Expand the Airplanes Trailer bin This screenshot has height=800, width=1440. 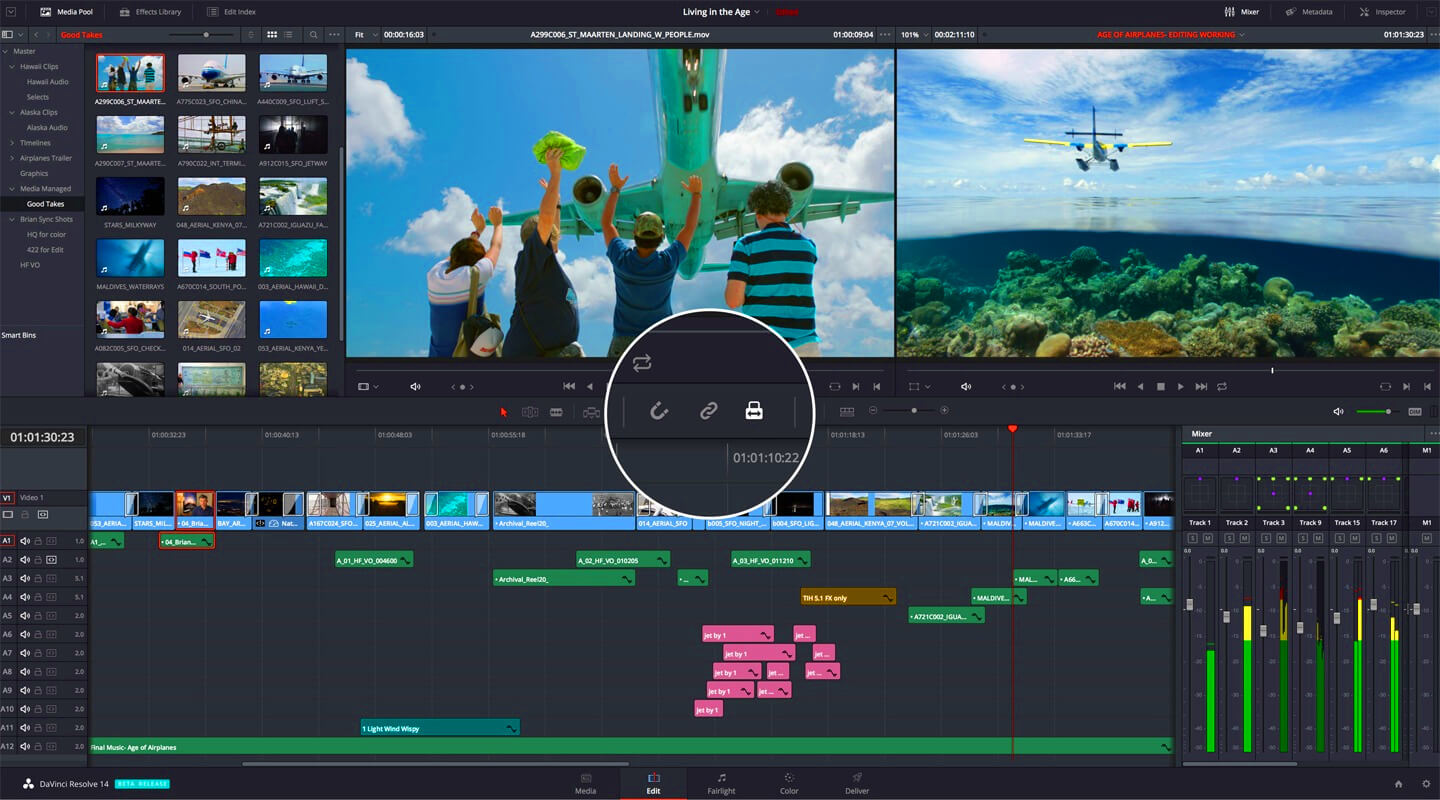coord(13,158)
